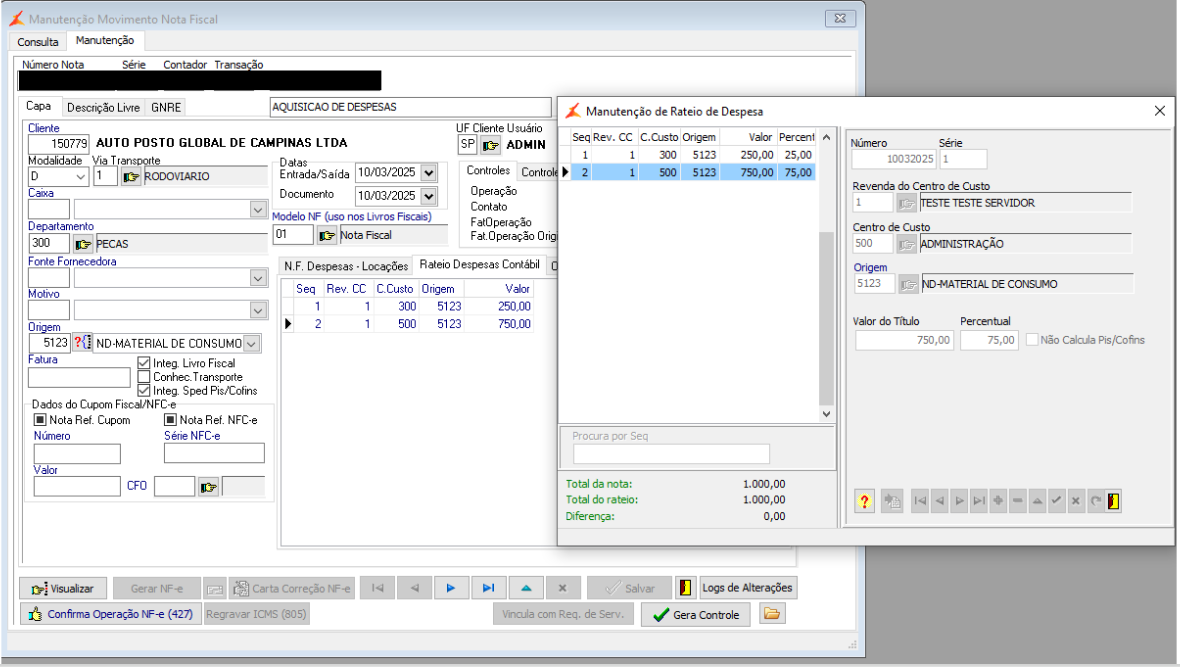1180x667 pixels.
Task: Jump to last nota in Nota Fiscal window toolbar
Action: pos(488,588)
